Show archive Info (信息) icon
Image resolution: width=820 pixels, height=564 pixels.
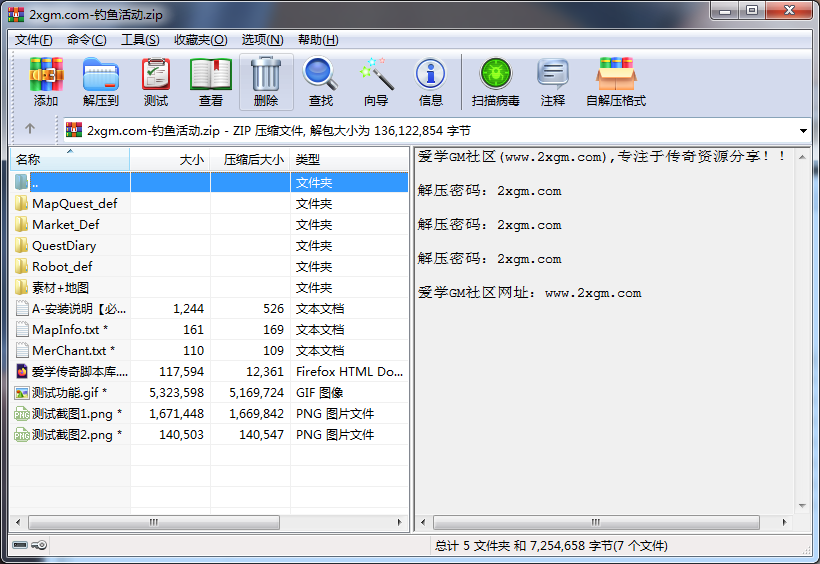tap(430, 74)
